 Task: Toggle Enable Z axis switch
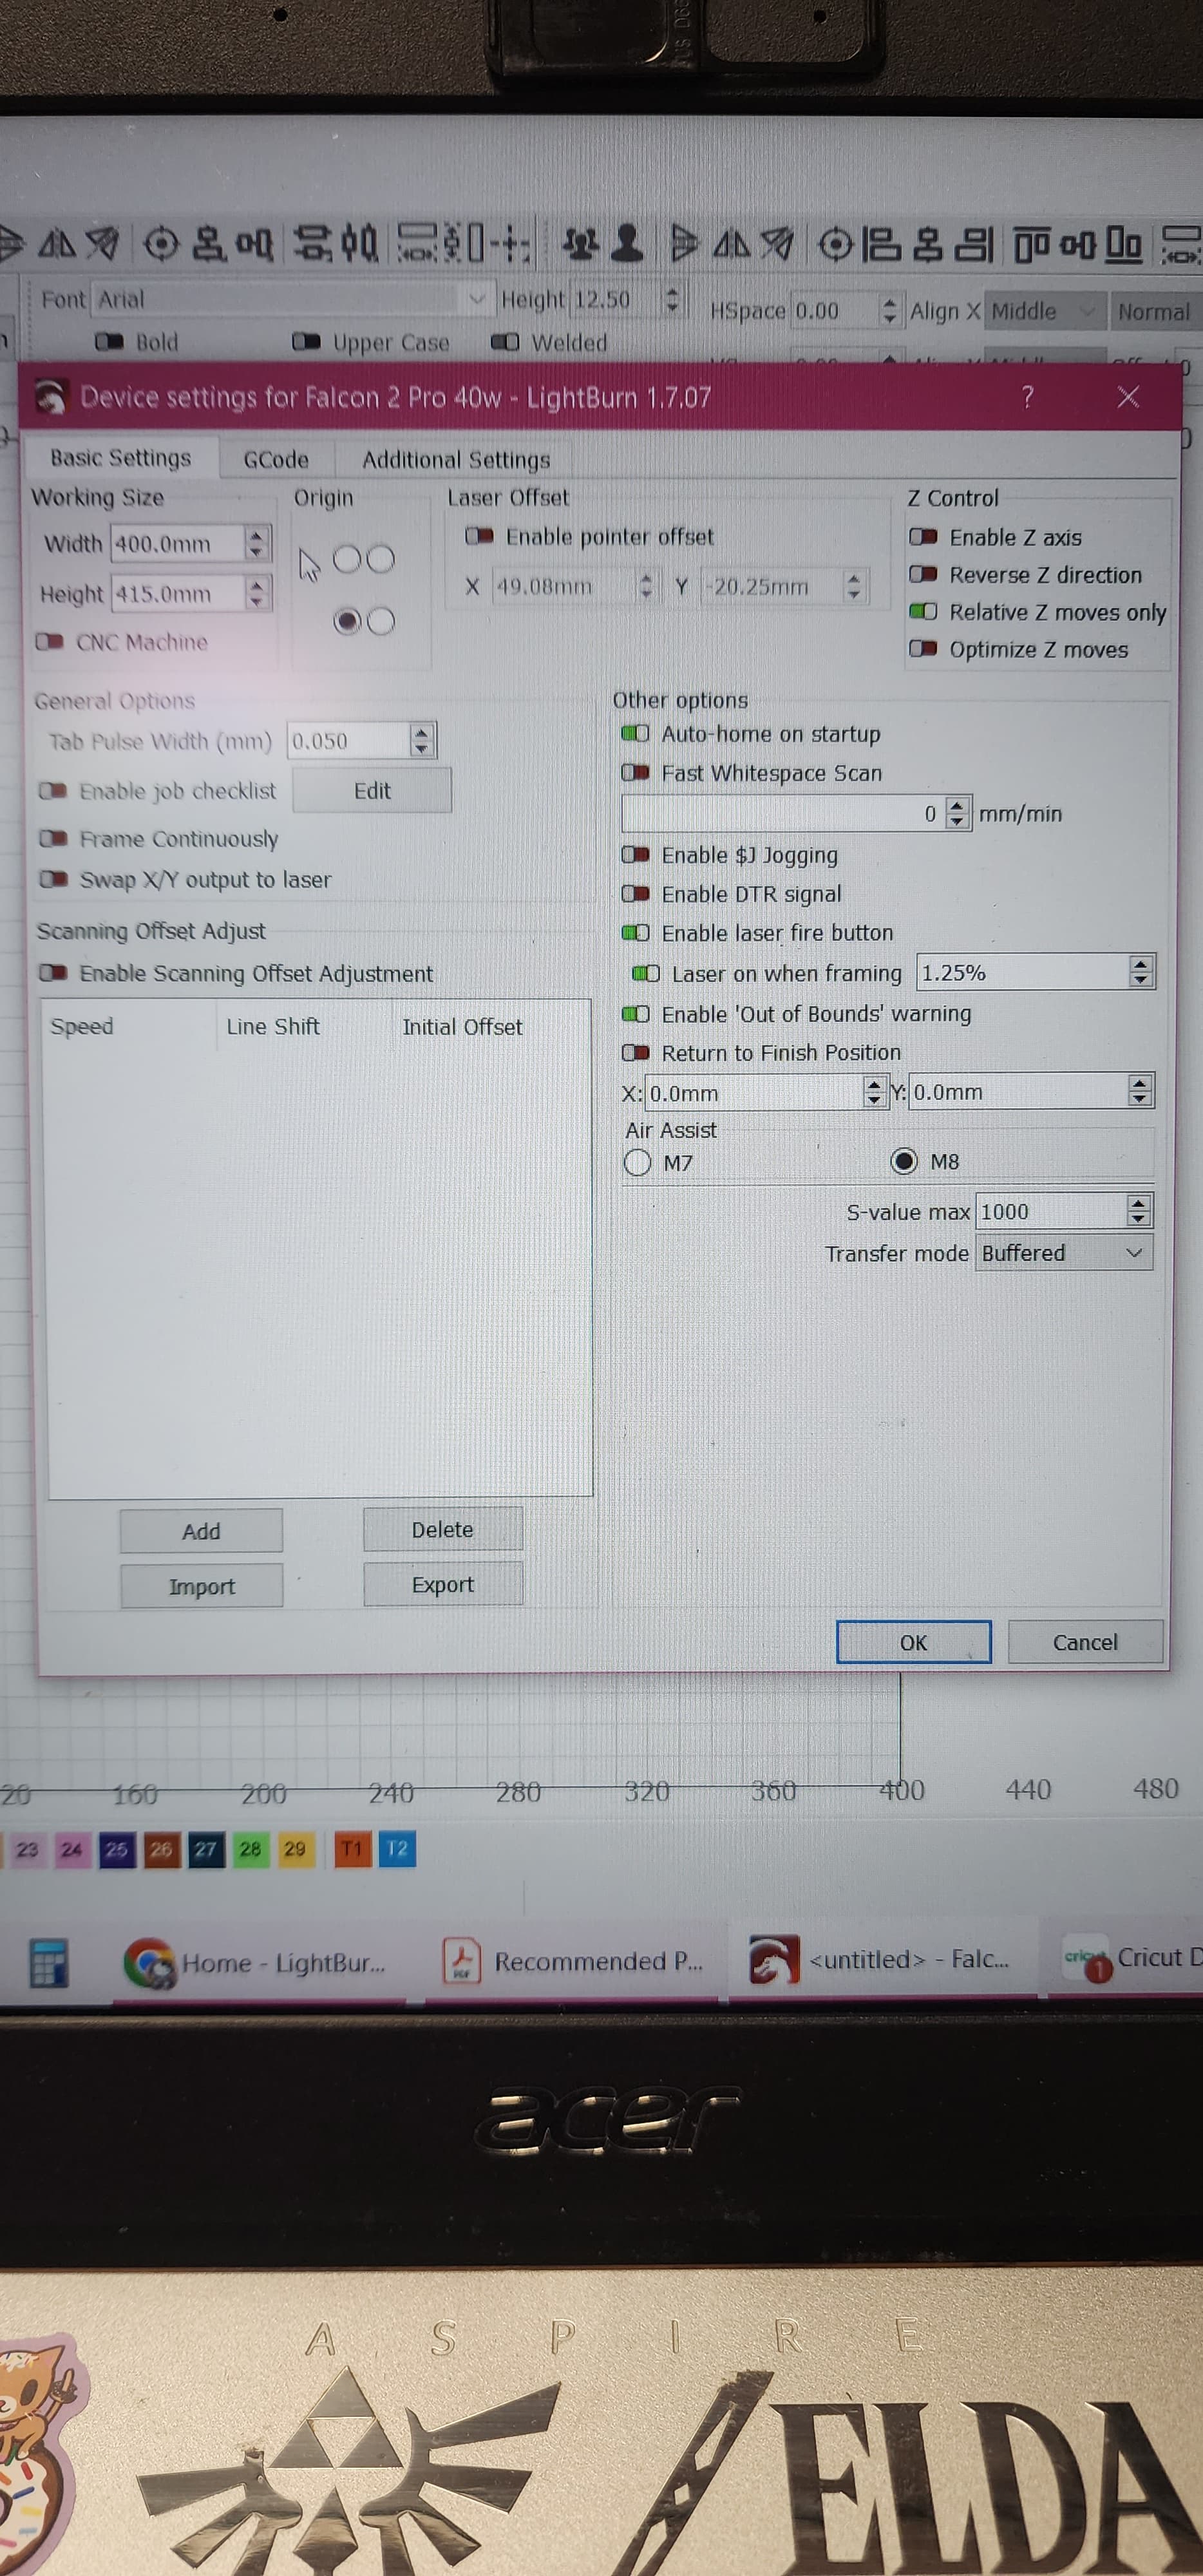[923, 537]
